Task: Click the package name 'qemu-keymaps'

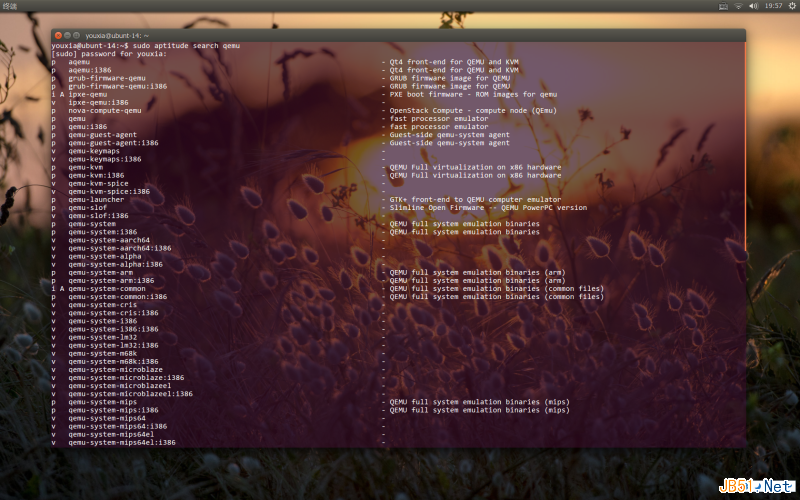Action: pos(94,151)
